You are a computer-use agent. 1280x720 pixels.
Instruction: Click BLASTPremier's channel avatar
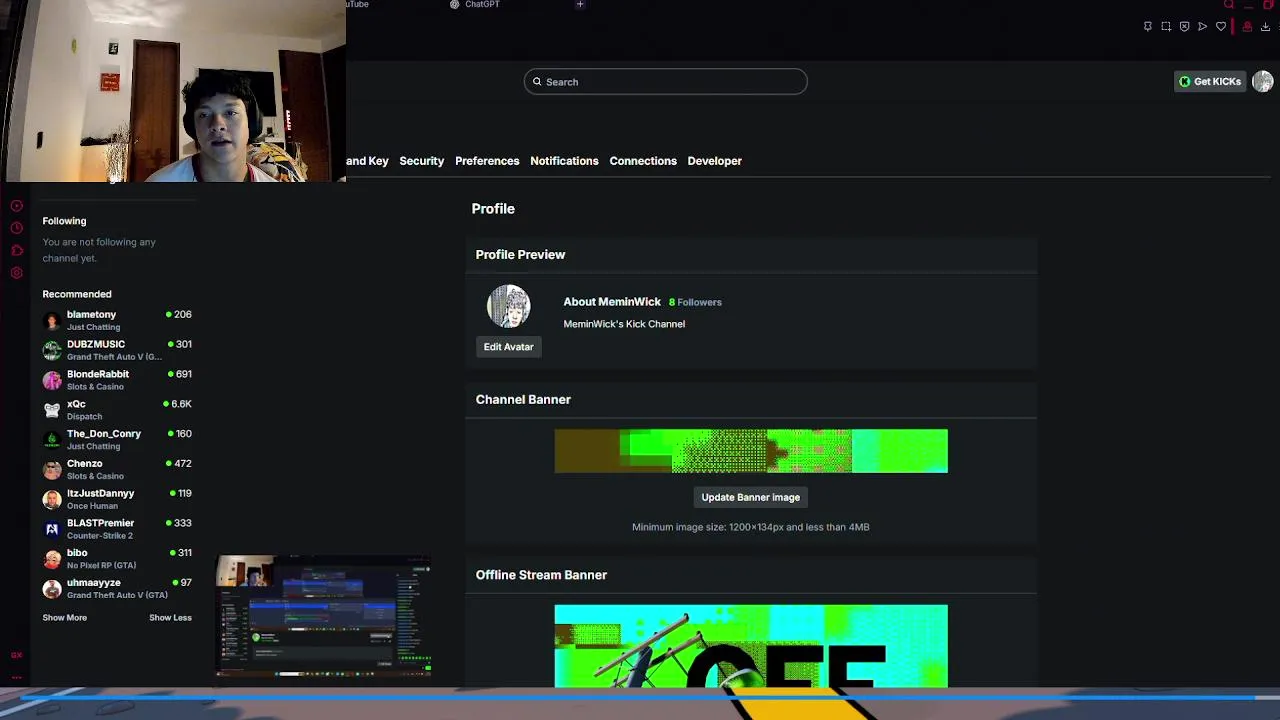[52, 529]
